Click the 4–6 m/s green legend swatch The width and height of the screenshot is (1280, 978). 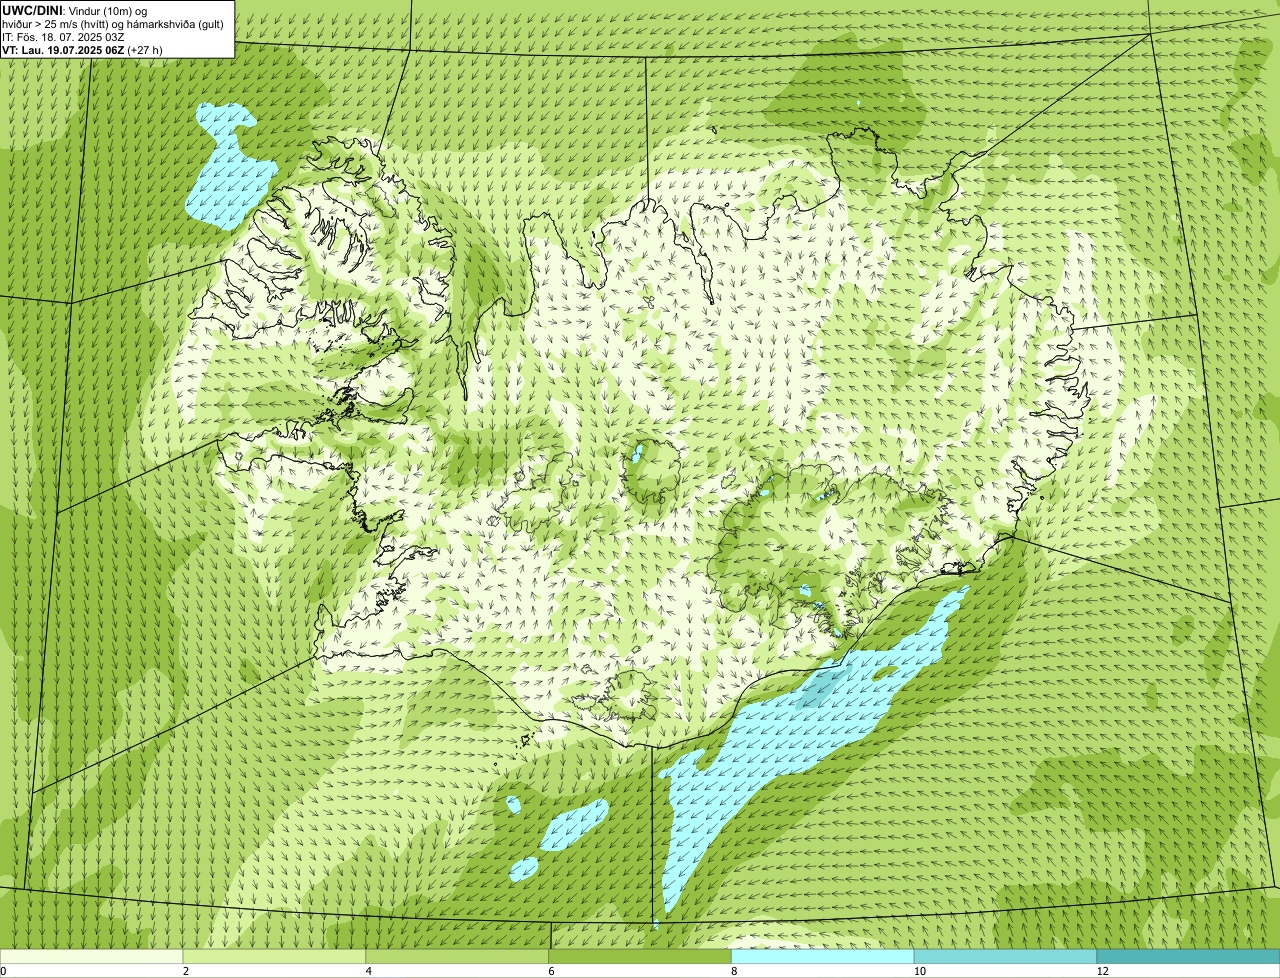tap(458, 956)
